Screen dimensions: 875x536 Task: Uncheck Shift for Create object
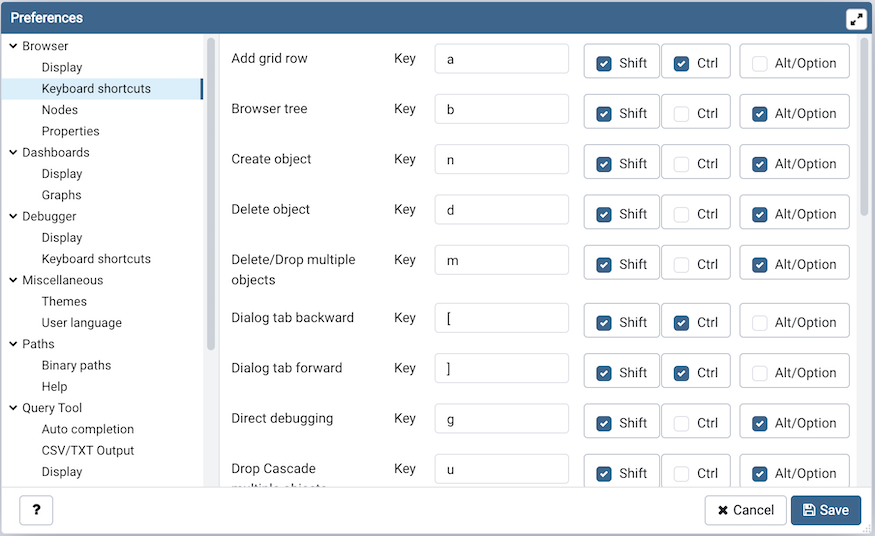click(604, 164)
